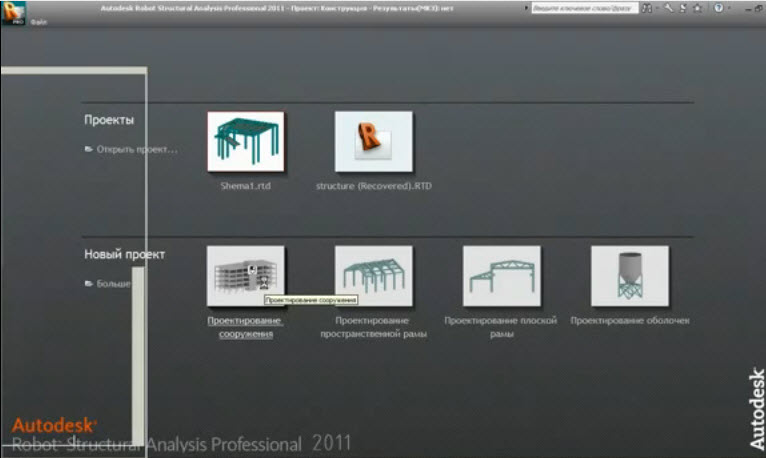Open the structure (Recovered).RTD project icon
This screenshot has width=766, height=458.
coord(374,142)
